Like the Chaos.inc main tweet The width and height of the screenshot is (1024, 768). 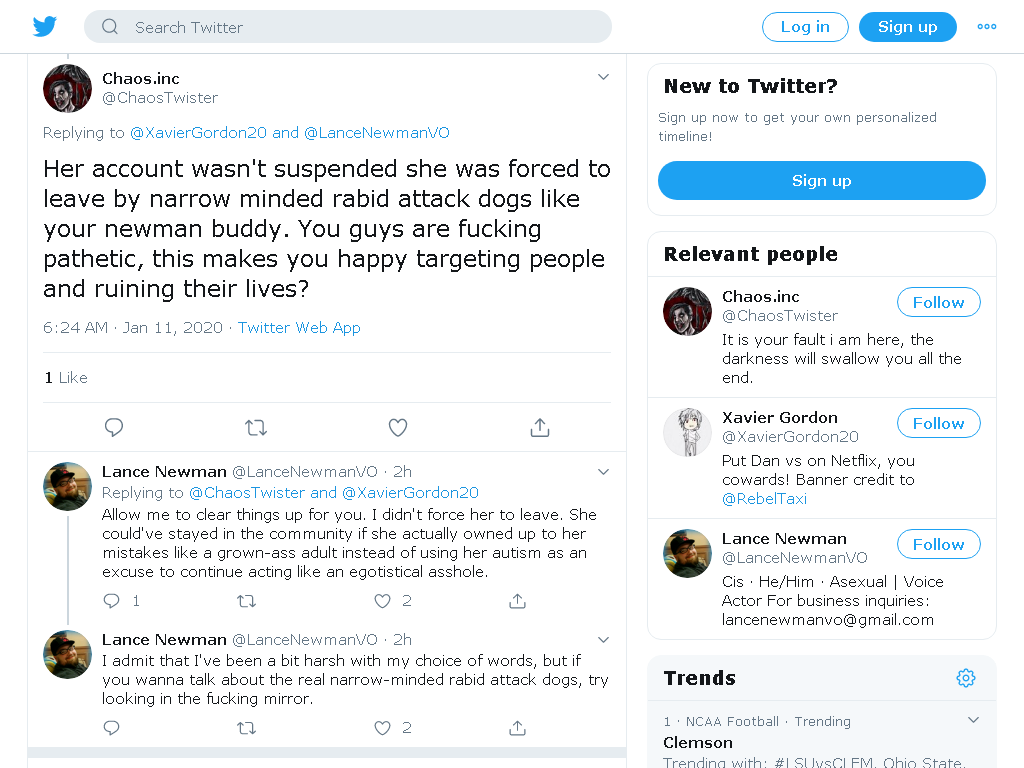point(398,428)
